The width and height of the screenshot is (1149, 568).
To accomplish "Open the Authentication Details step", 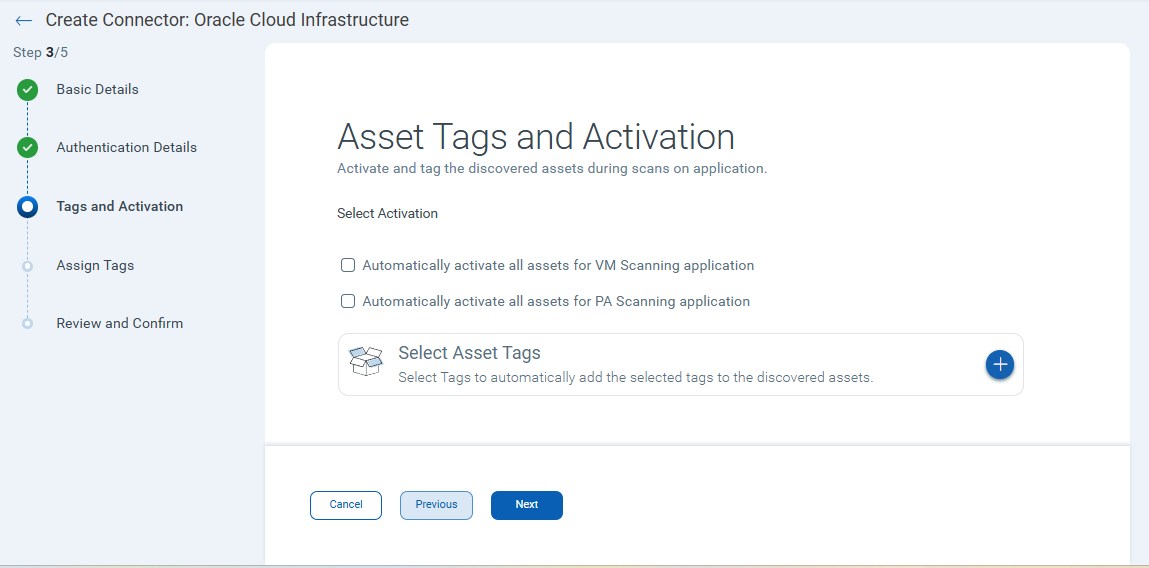I will tap(127, 147).
